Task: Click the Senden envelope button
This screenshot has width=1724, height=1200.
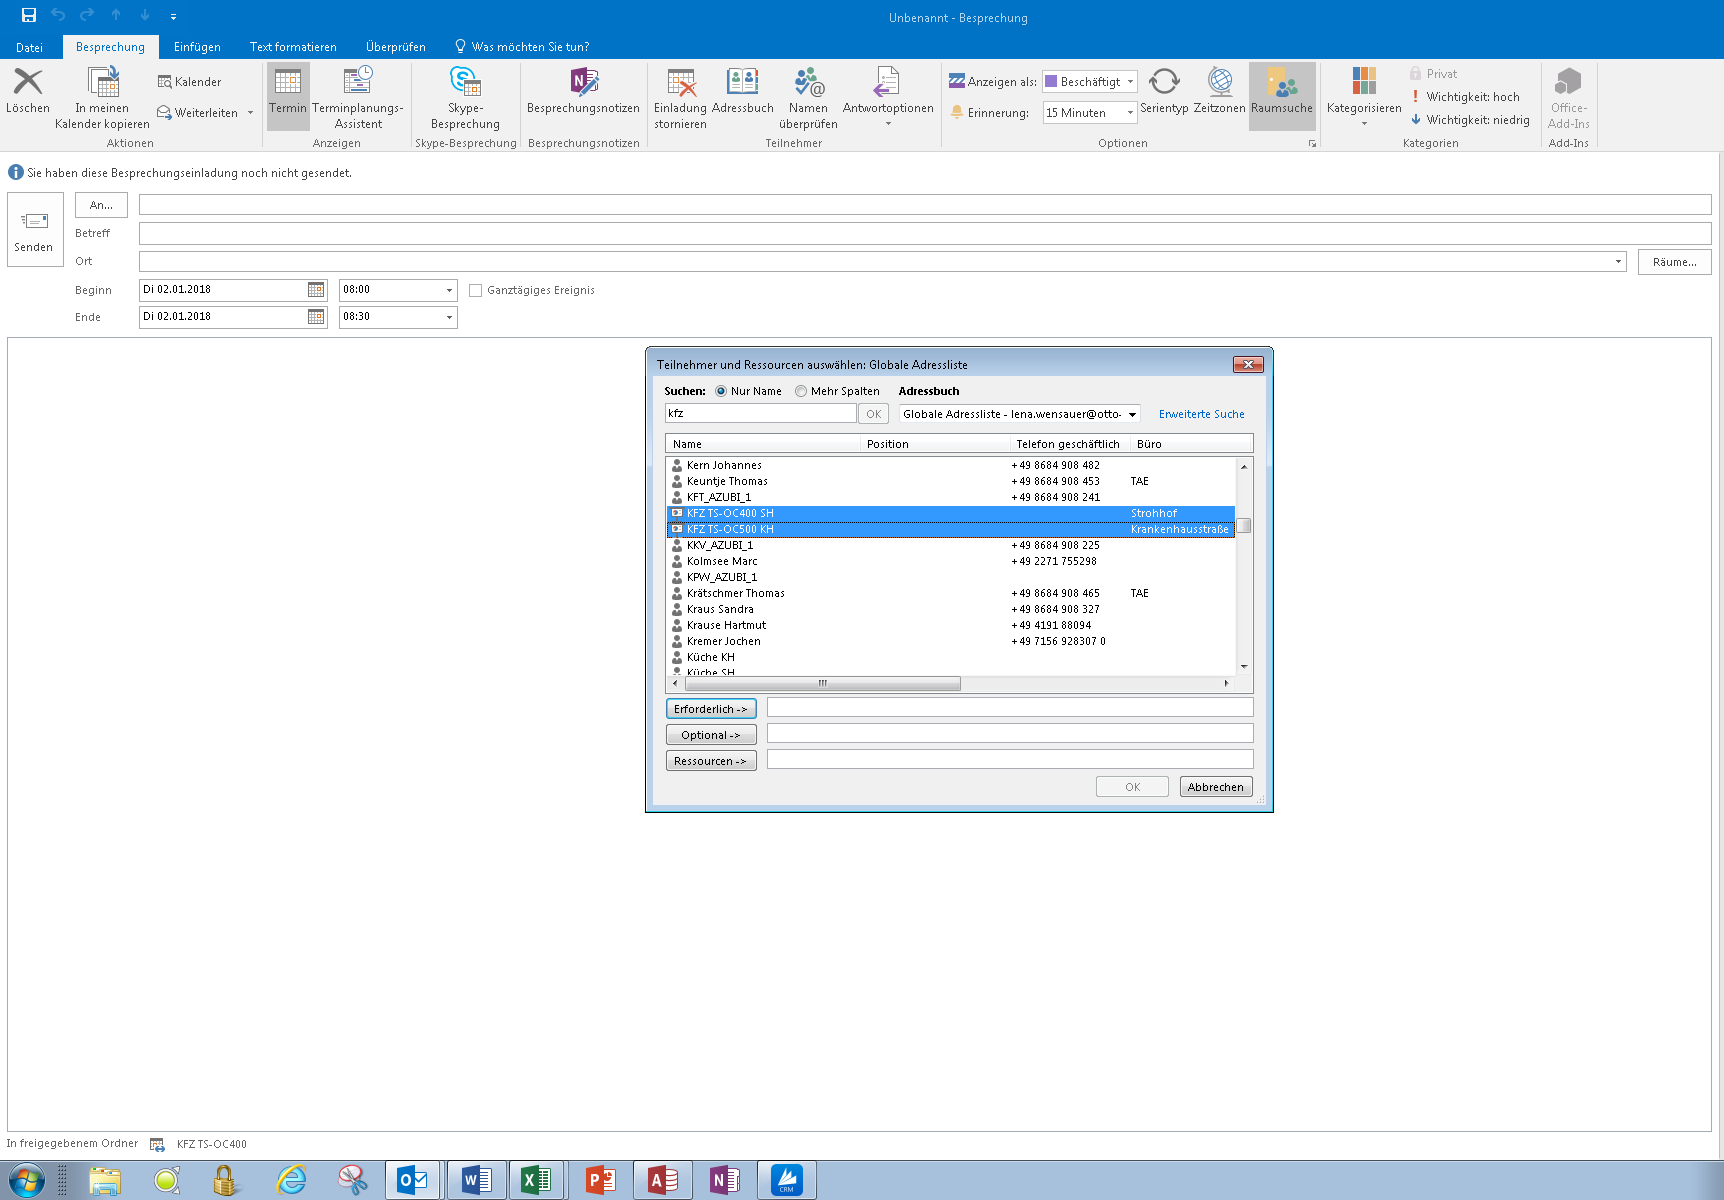Action: click(35, 230)
